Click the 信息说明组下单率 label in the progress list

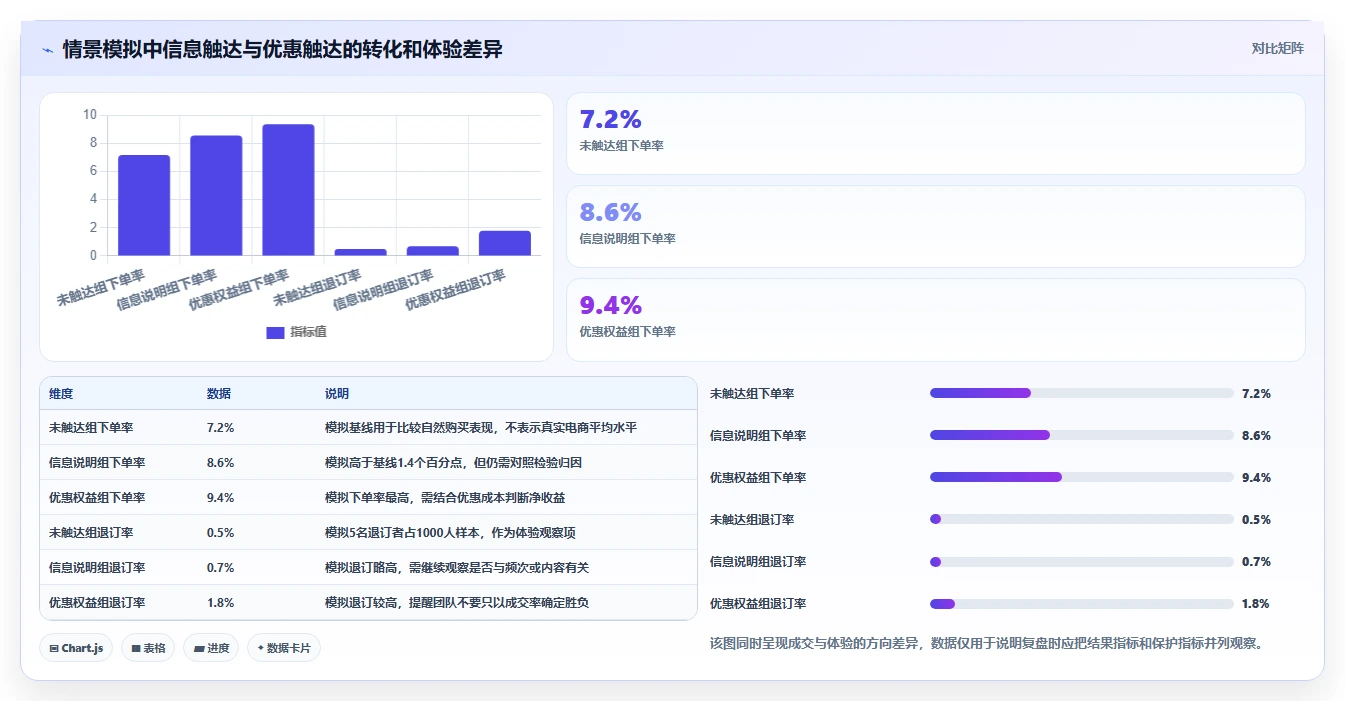[x=758, y=435]
